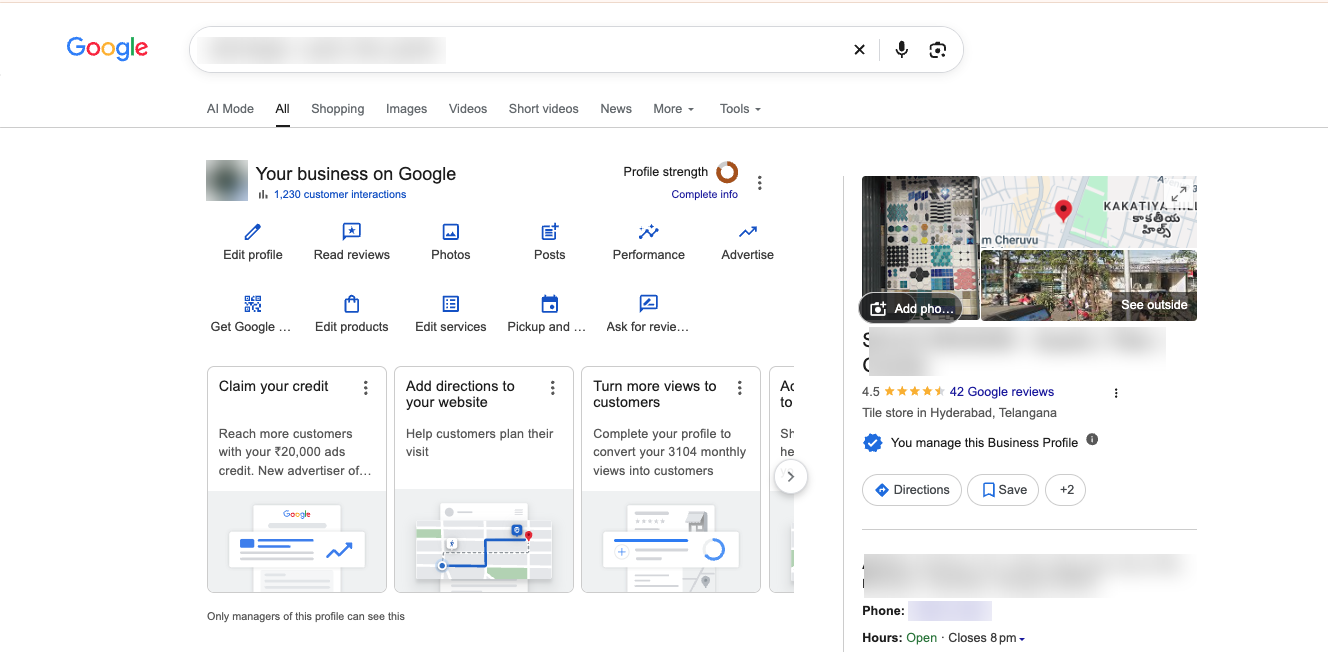Open 42 Google reviews link
Image resolution: width=1328 pixels, height=652 pixels.
1002,392
